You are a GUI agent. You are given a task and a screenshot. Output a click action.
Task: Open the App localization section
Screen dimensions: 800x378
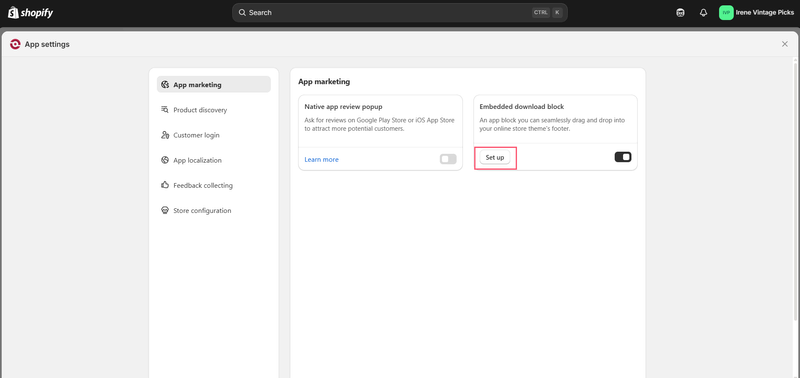click(214, 160)
